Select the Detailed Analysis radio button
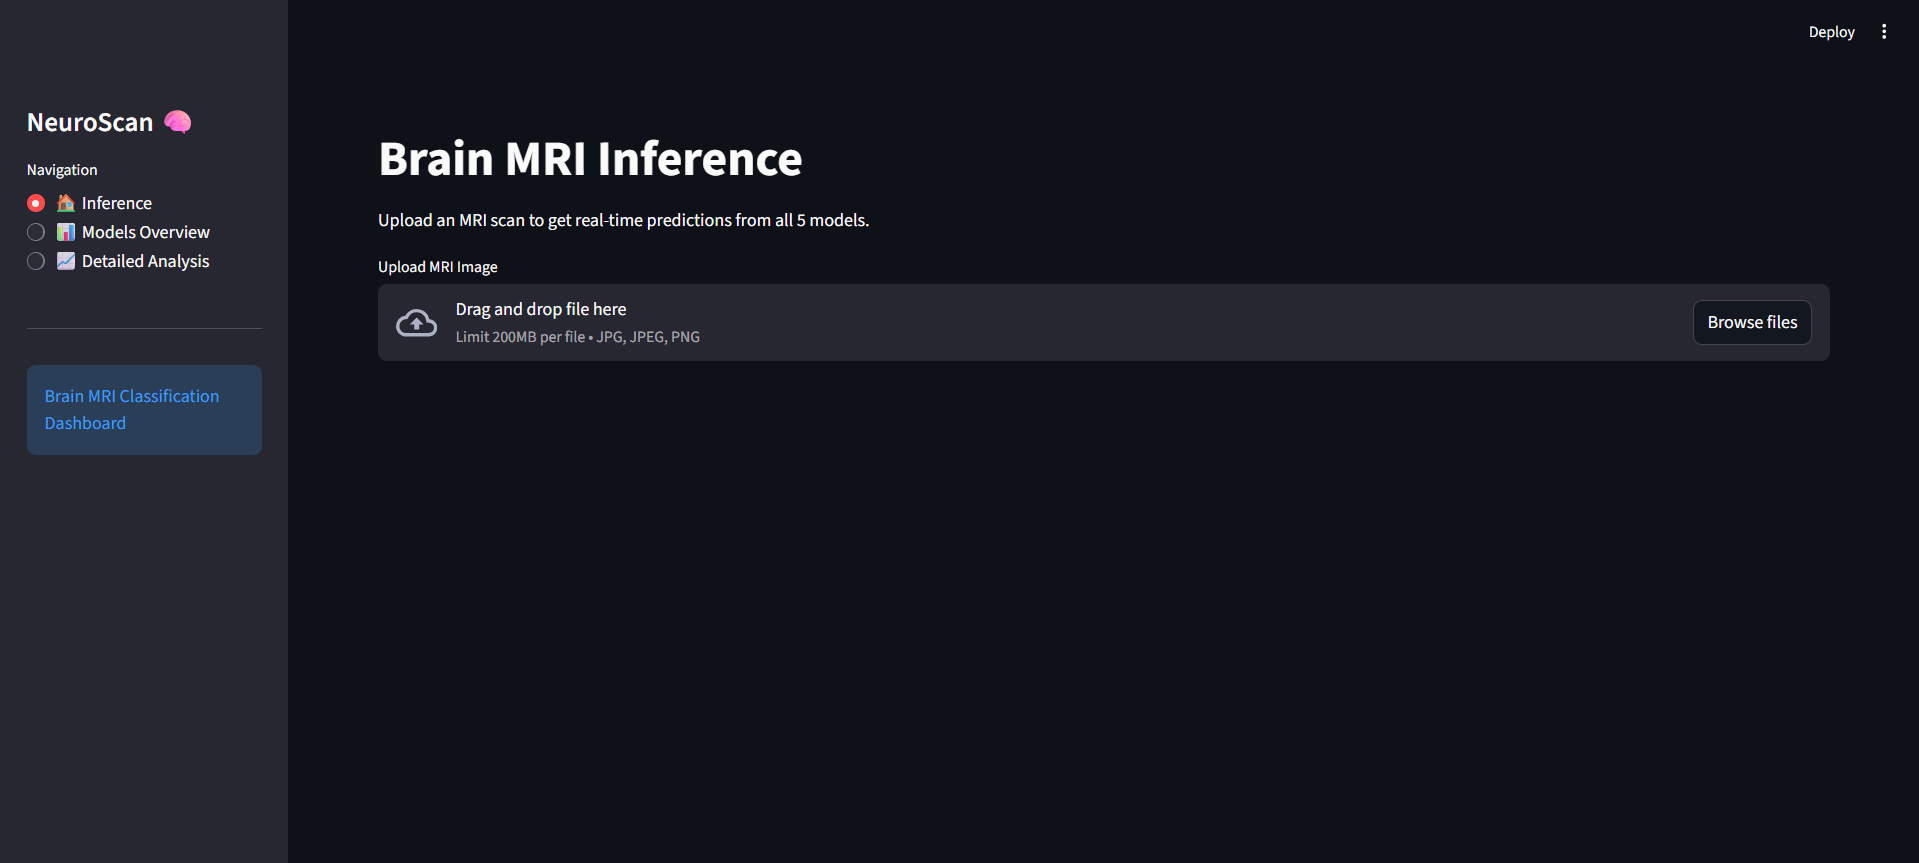 tap(36, 261)
